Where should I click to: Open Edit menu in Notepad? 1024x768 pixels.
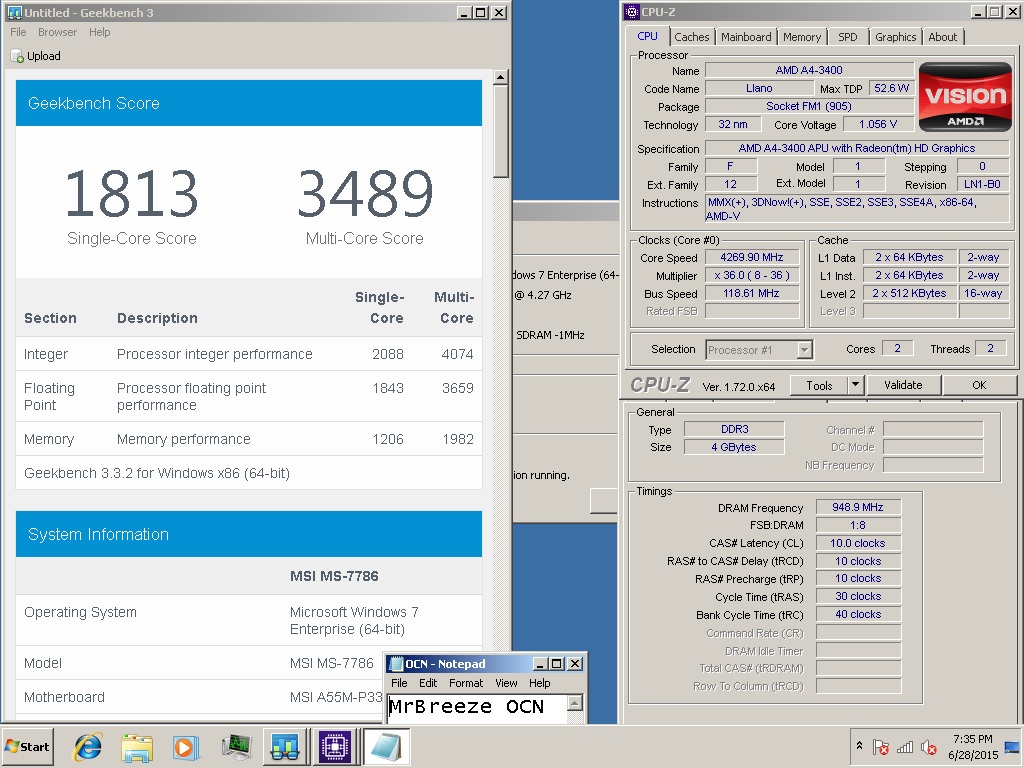[x=428, y=683]
